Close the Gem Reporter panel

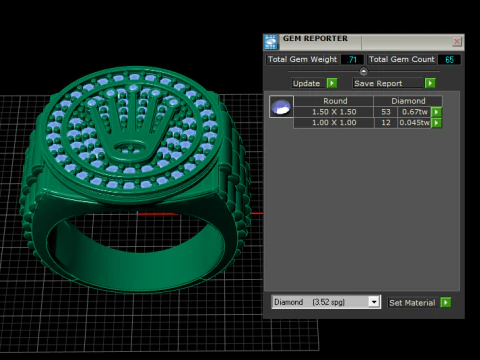click(x=457, y=42)
